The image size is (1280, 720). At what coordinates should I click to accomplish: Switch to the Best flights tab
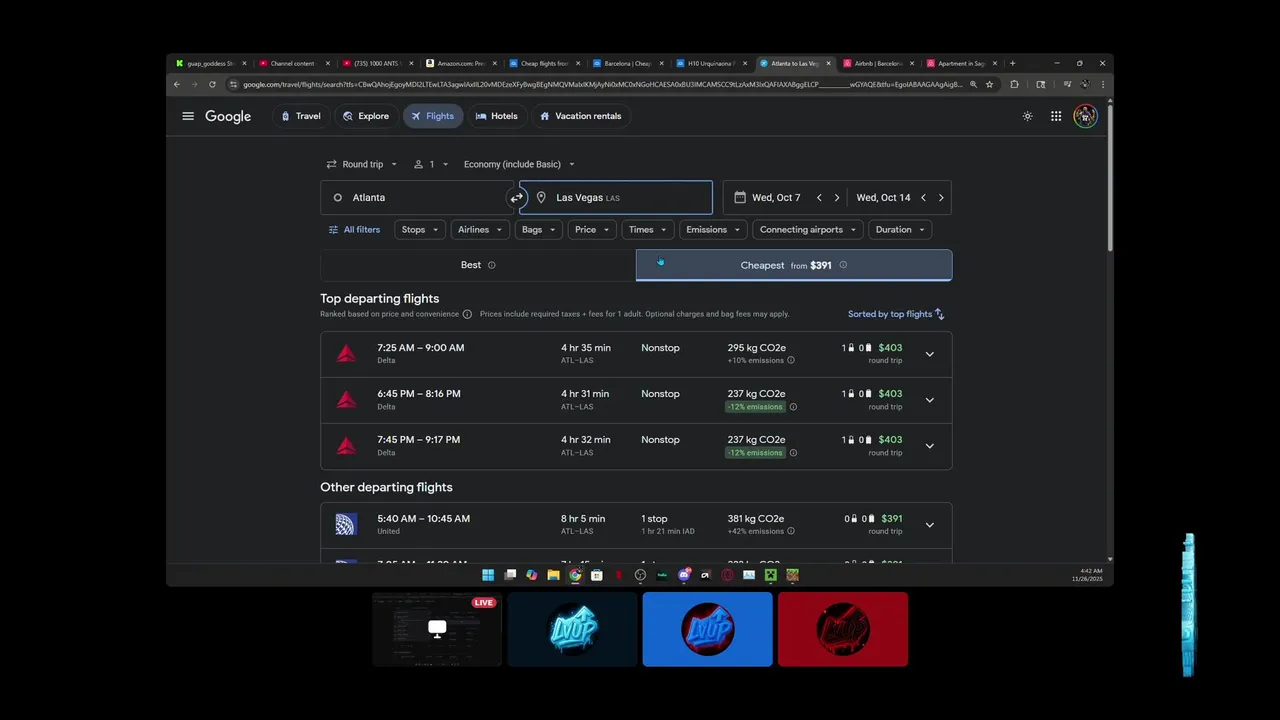tap(478, 265)
